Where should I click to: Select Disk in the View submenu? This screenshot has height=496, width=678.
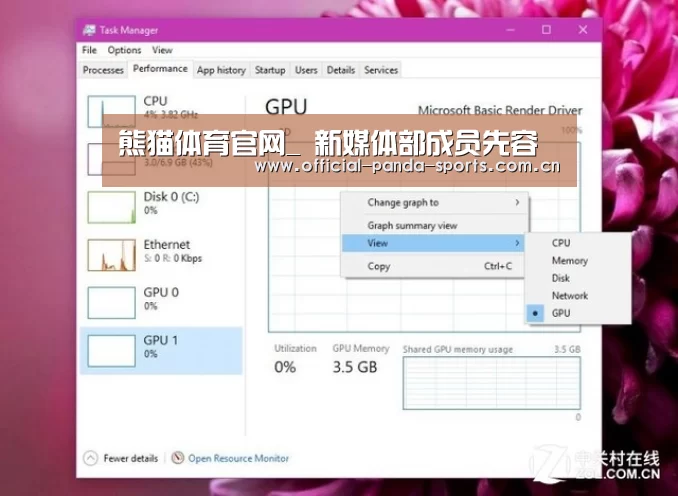[x=578, y=278]
